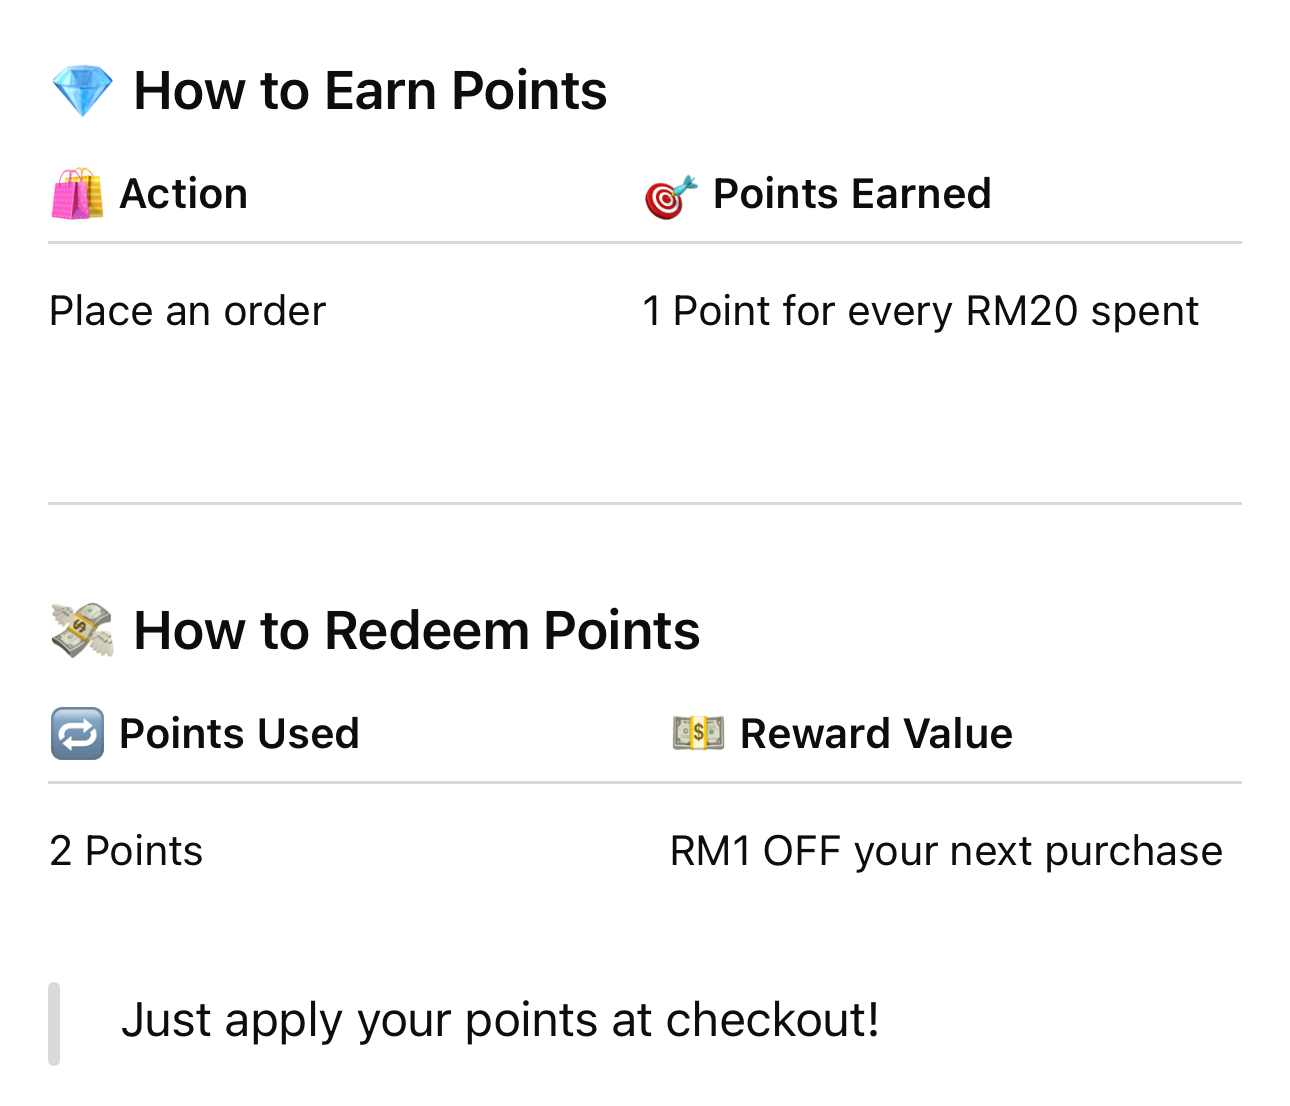Click the blue diamond gem icon
This screenshot has height=1106, width=1290.
(x=82, y=91)
